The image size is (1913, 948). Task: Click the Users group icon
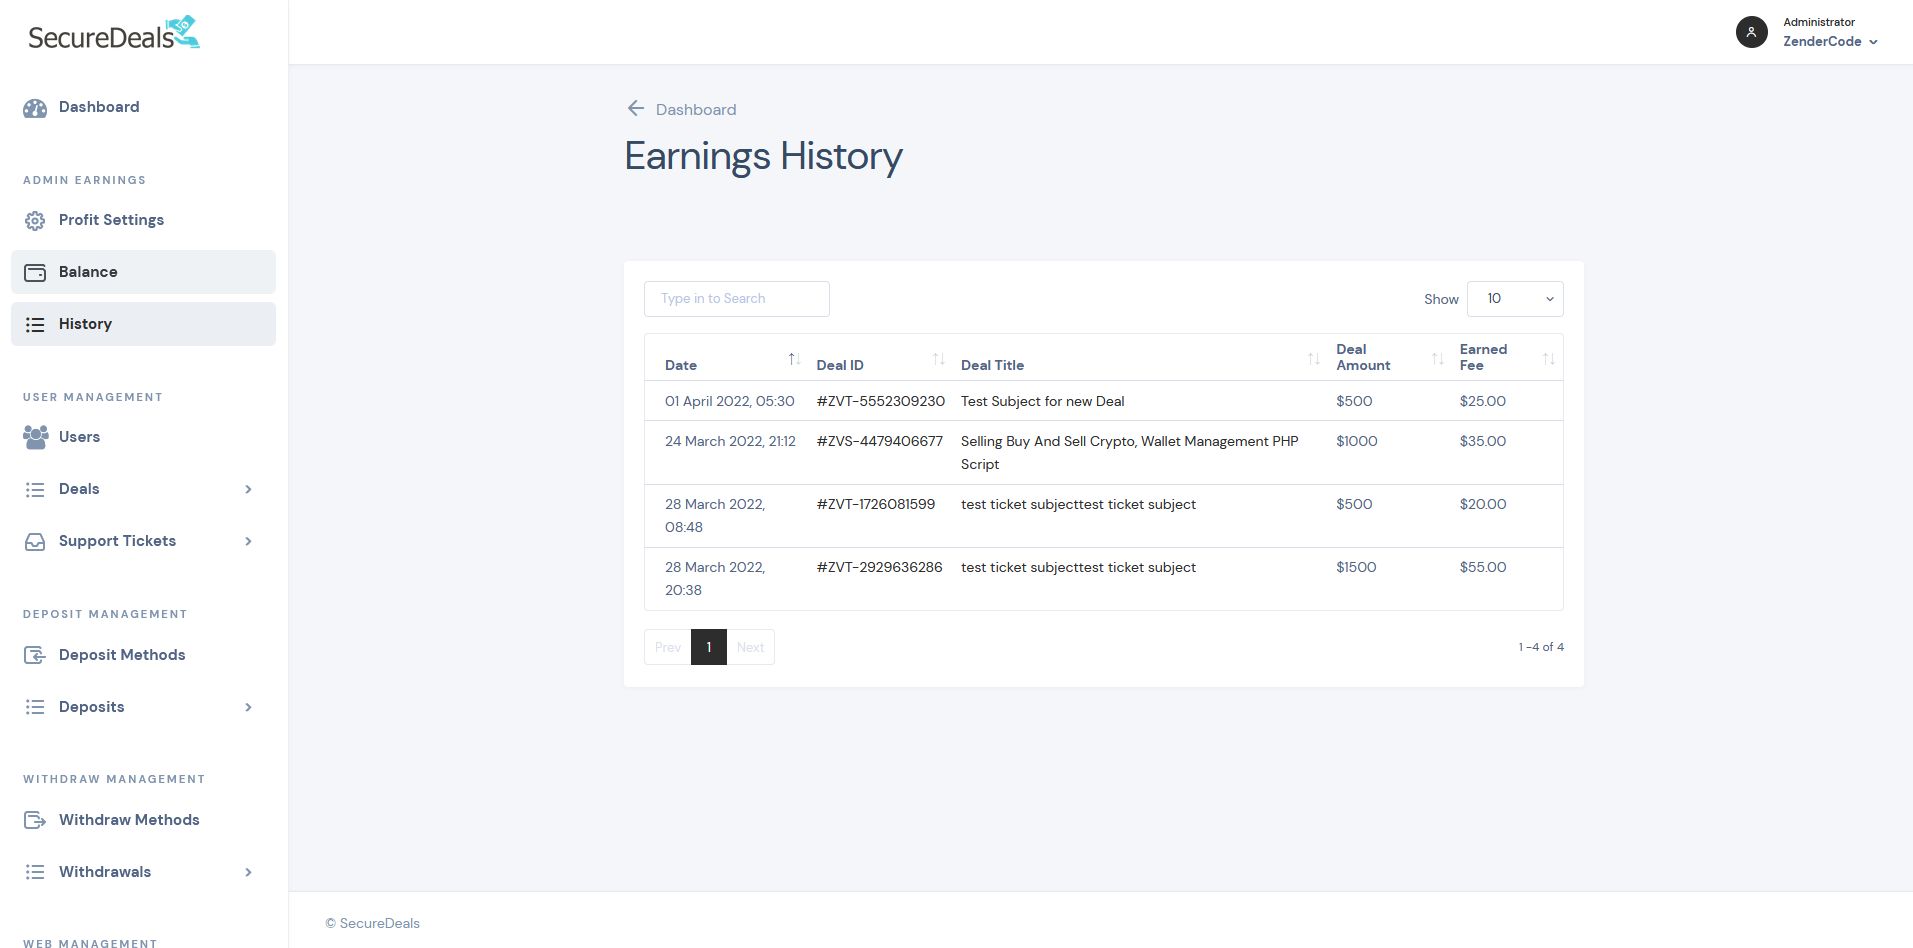tap(35, 437)
